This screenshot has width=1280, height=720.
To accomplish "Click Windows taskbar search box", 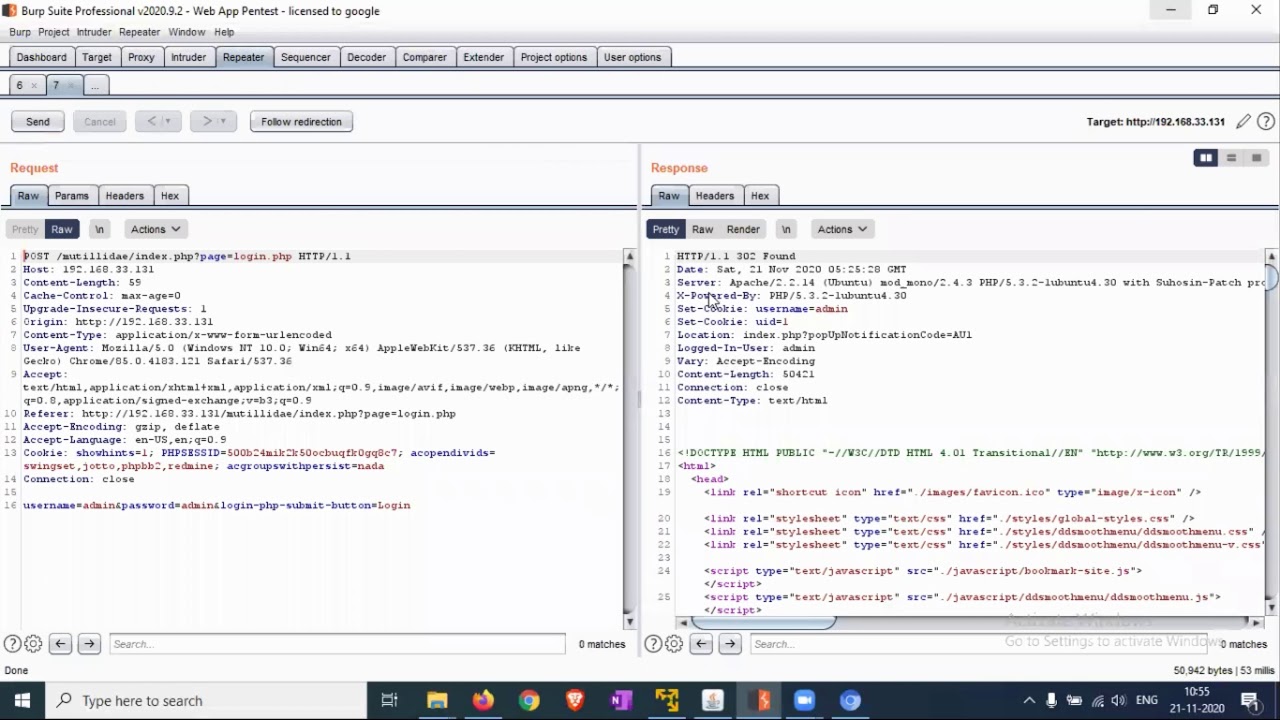I will pos(207,701).
